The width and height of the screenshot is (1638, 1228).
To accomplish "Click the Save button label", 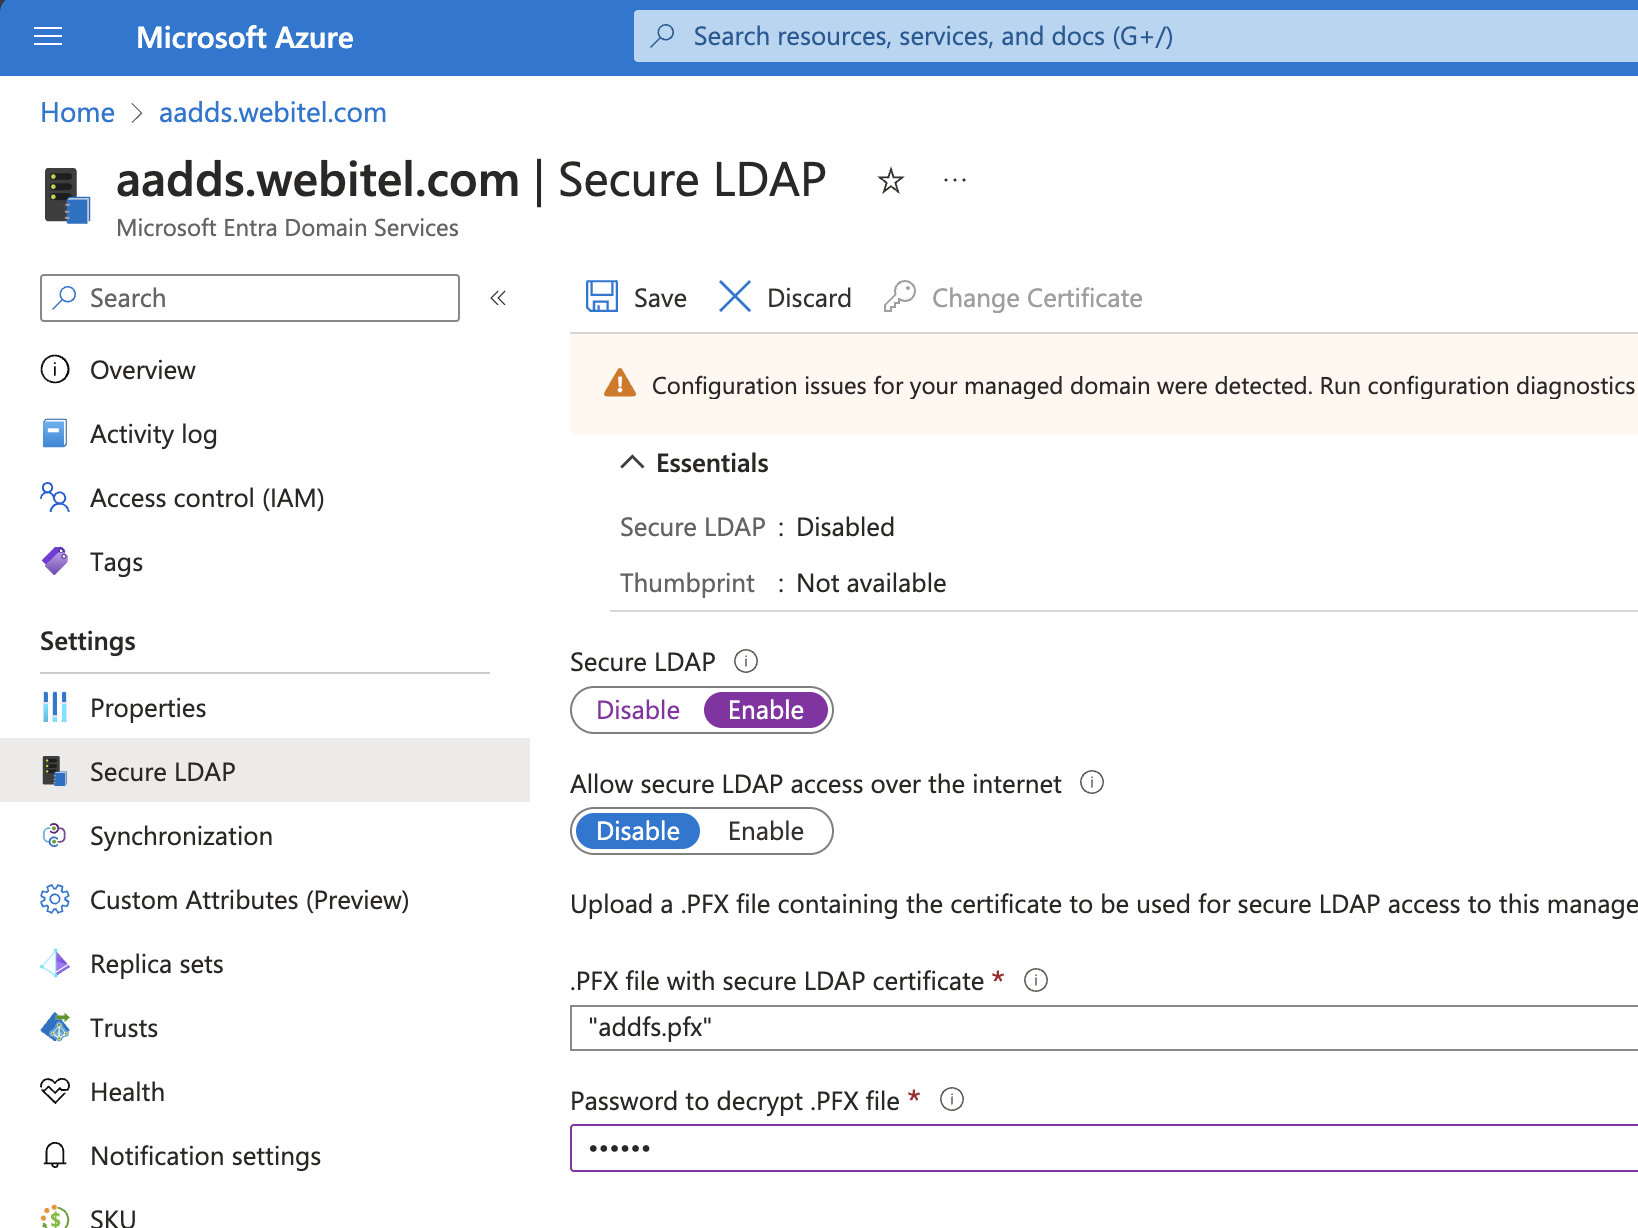I will pos(660,298).
